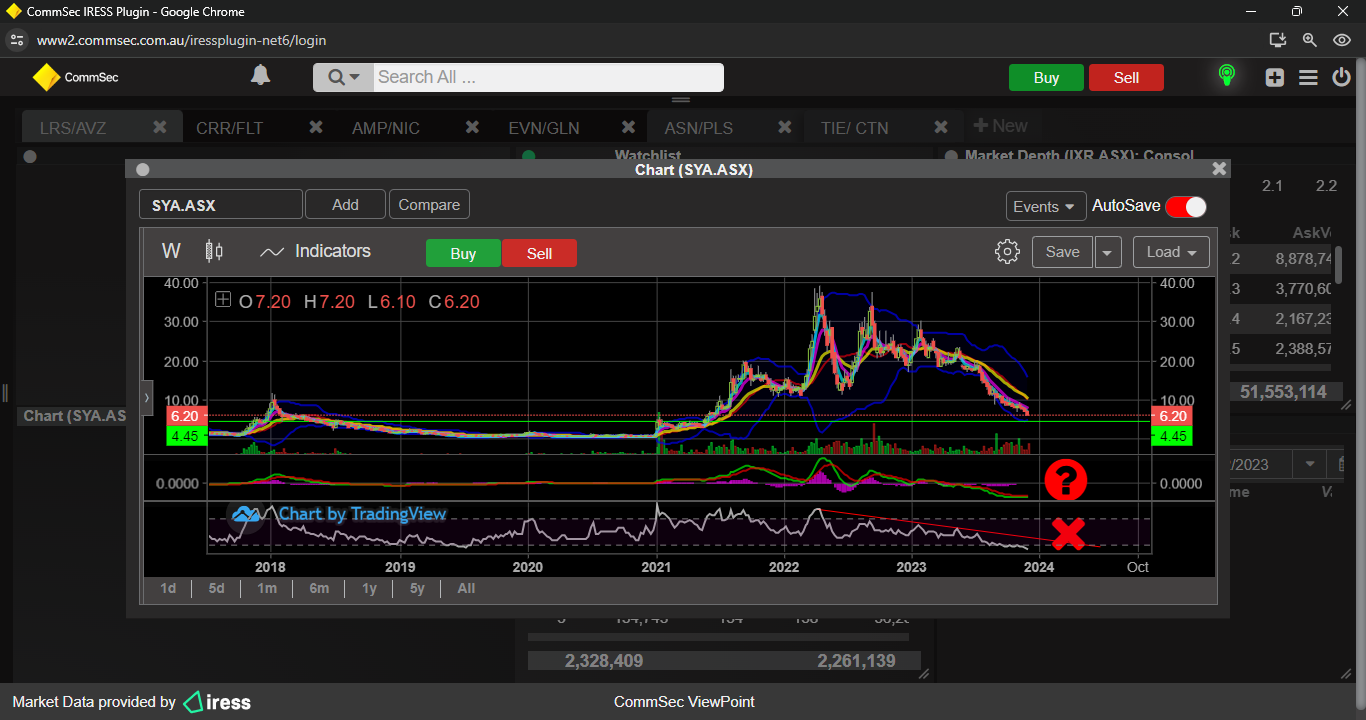Switch to the EVN/GLN tab
This screenshot has height=720, width=1366.
pyautogui.click(x=544, y=128)
